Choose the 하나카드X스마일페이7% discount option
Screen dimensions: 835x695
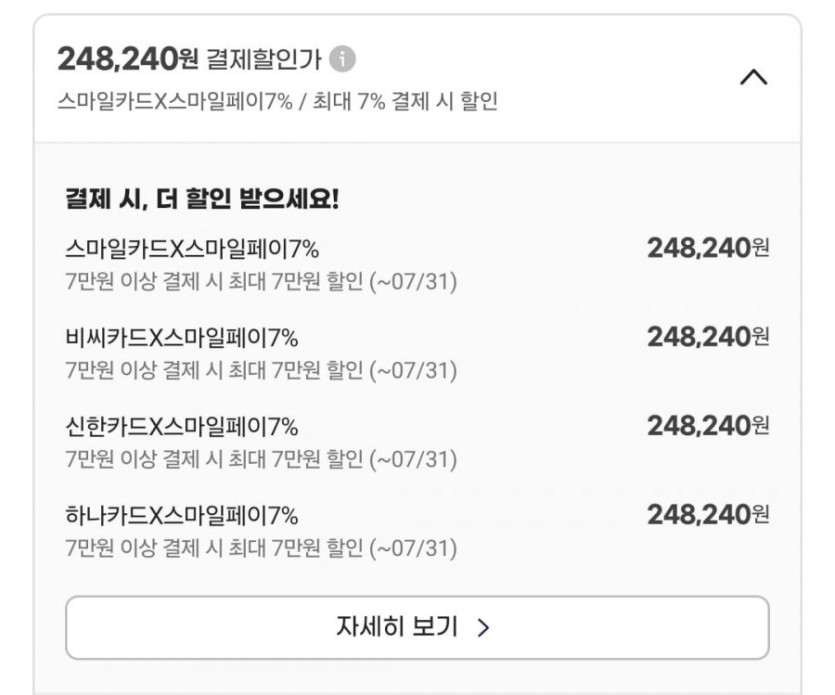pos(181,516)
